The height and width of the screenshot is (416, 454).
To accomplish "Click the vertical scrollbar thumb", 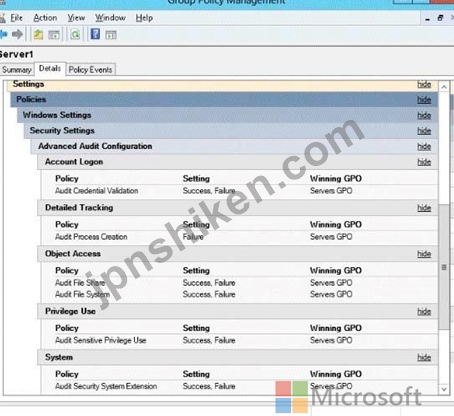I will click(444, 267).
